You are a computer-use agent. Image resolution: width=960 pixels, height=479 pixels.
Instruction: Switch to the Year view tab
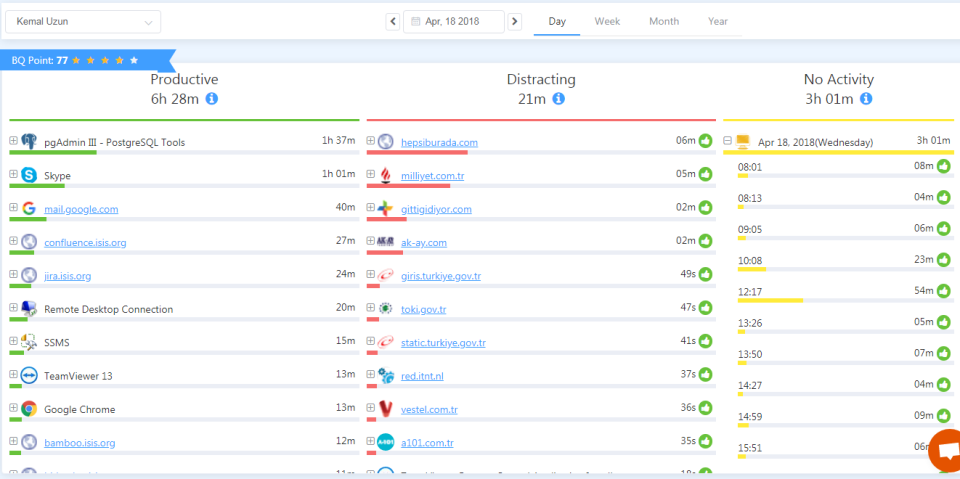[718, 21]
